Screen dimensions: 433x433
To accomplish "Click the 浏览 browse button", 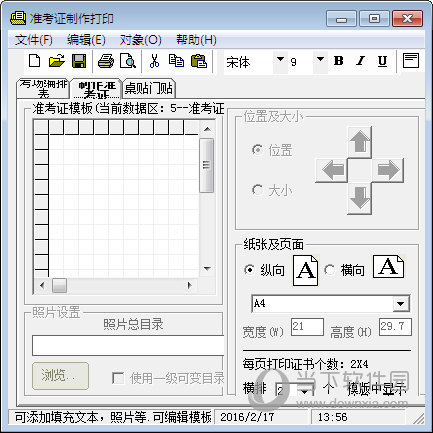I will [61, 376].
